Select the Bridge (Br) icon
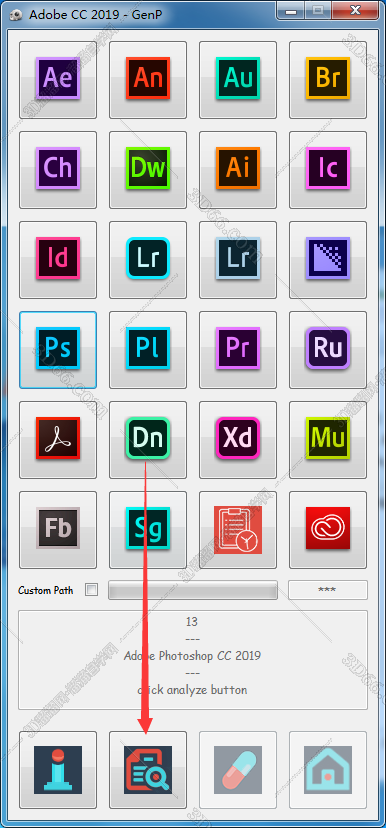 pyautogui.click(x=328, y=80)
